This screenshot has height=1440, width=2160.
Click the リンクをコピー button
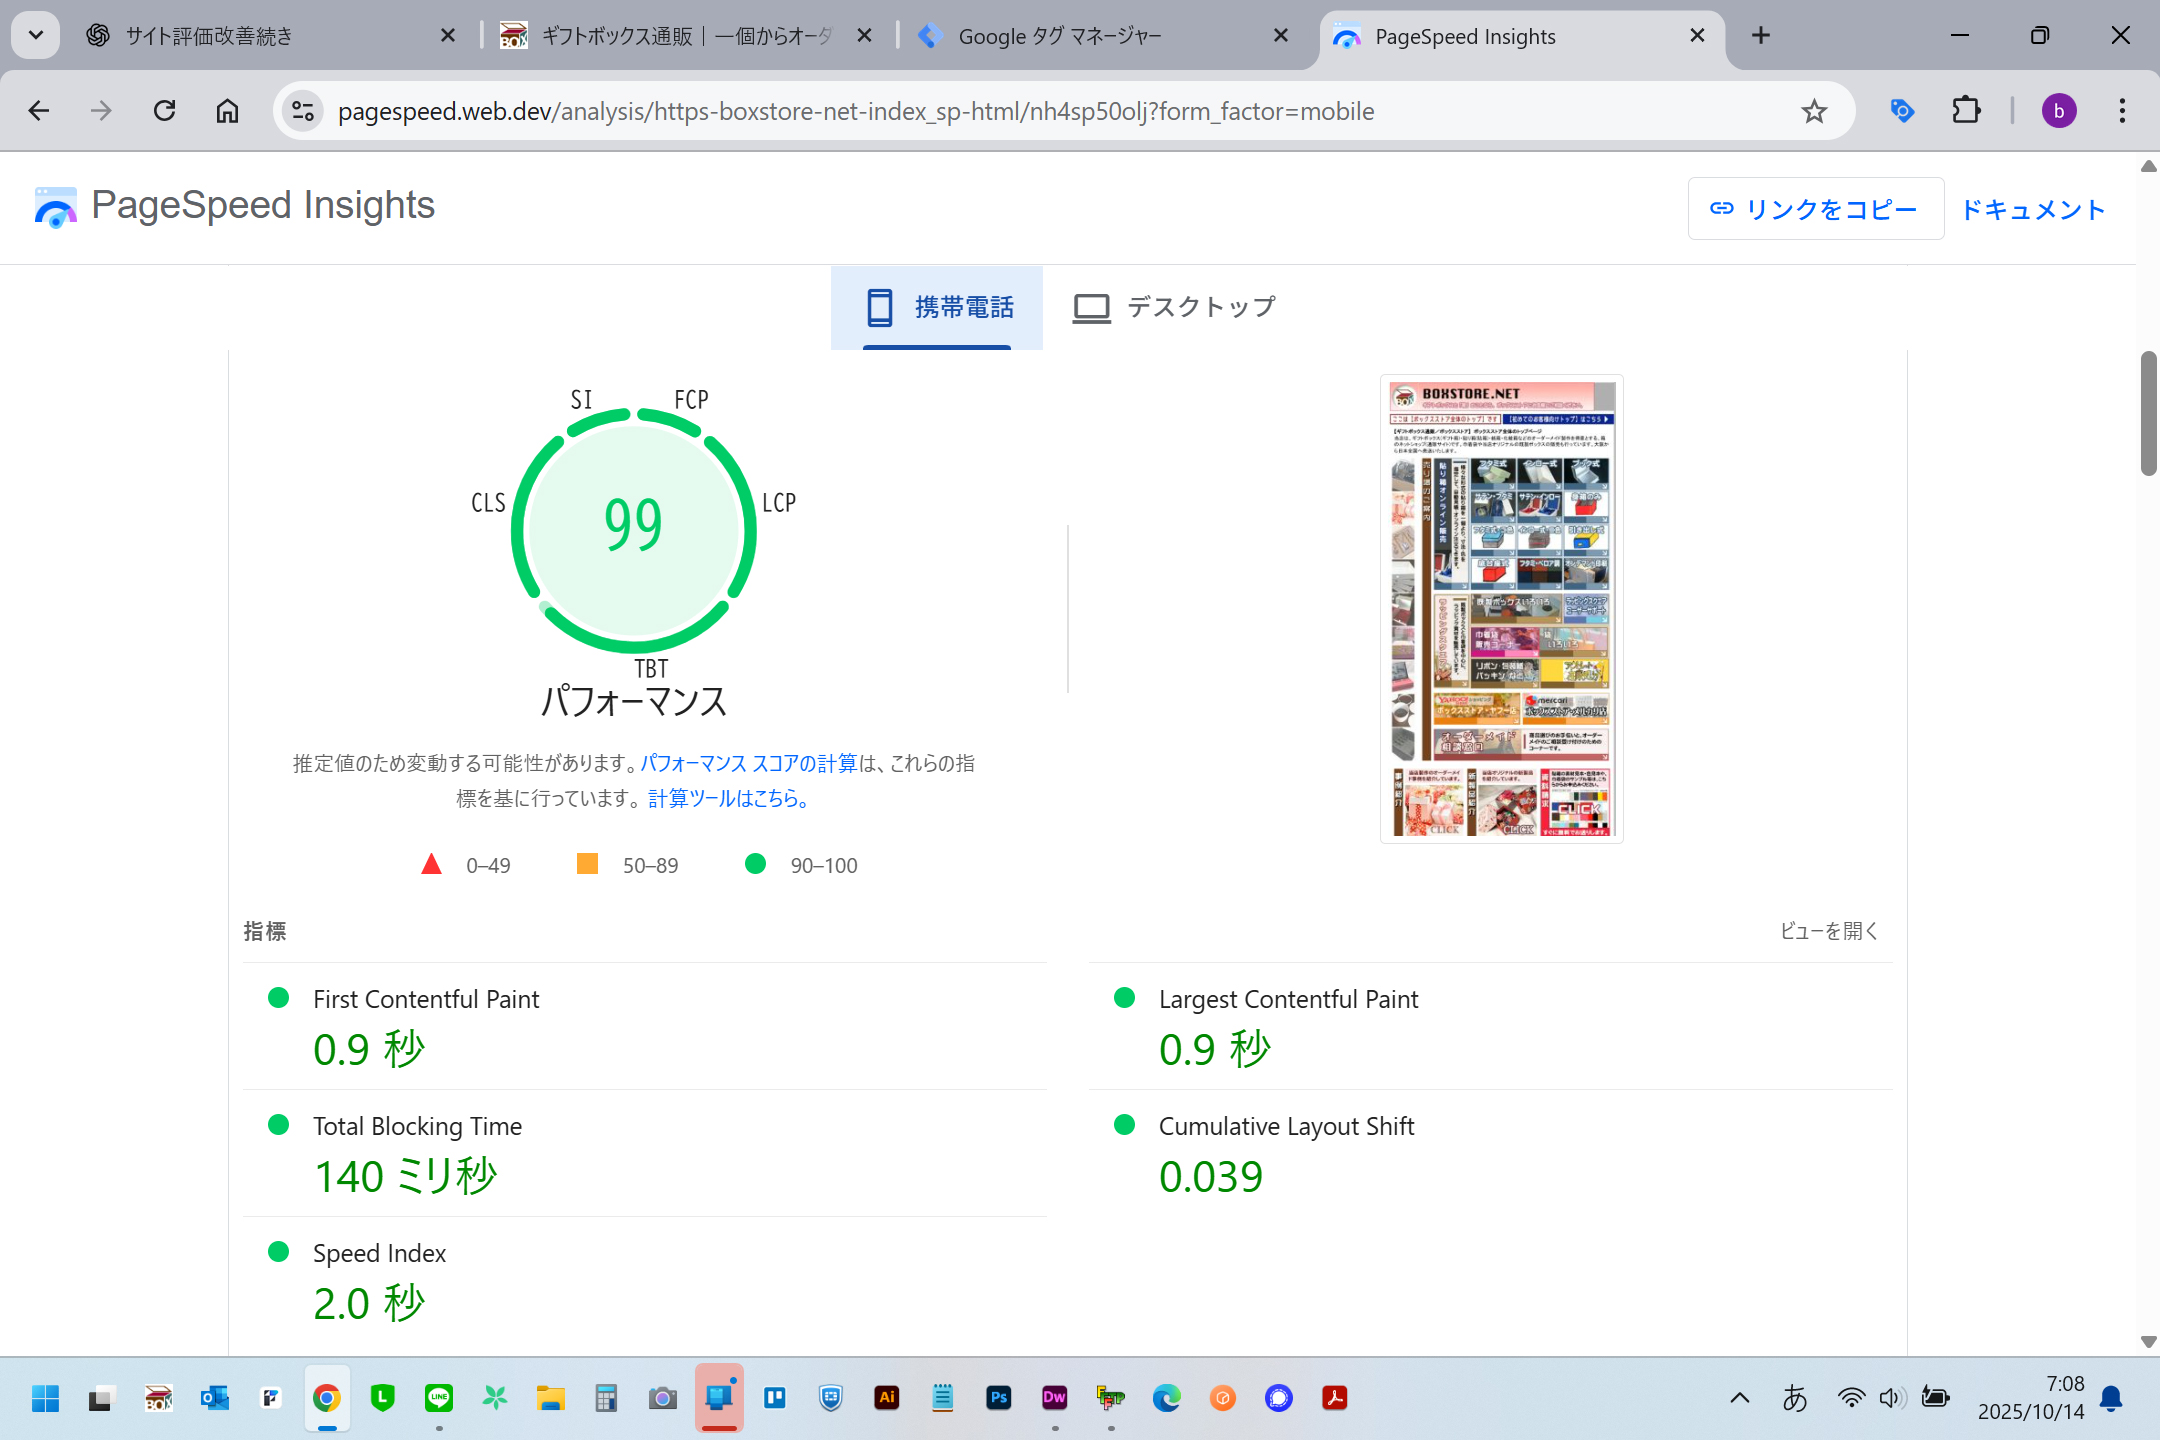pos(1815,209)
